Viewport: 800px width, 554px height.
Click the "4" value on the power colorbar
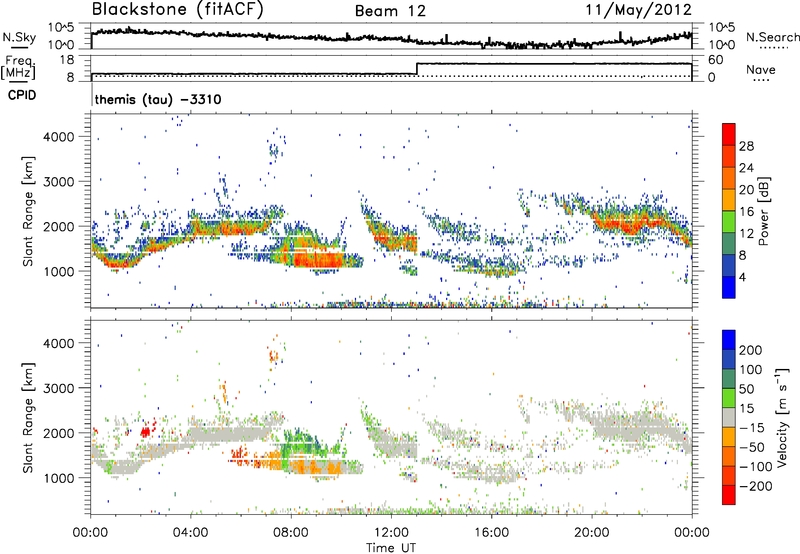click(x=743, y=278)
